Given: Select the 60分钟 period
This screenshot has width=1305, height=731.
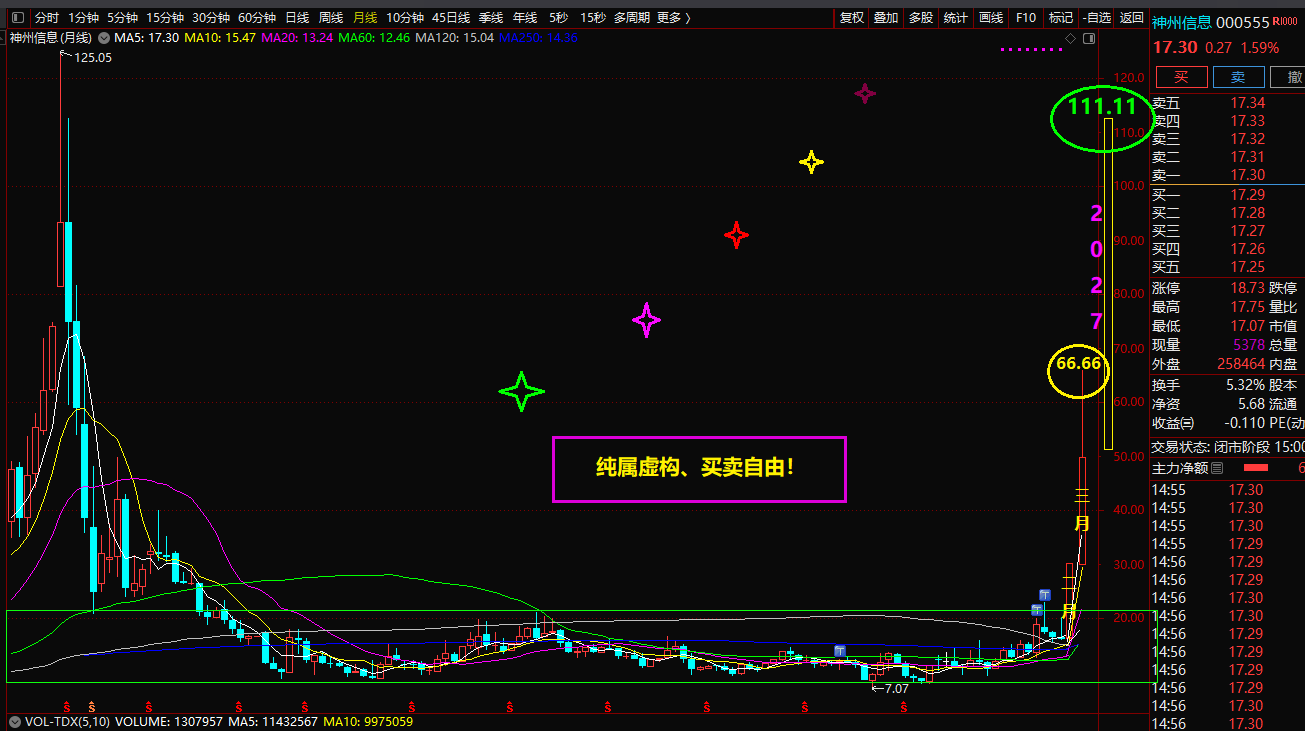Looking at the screenshot, I should pos(257,18).
